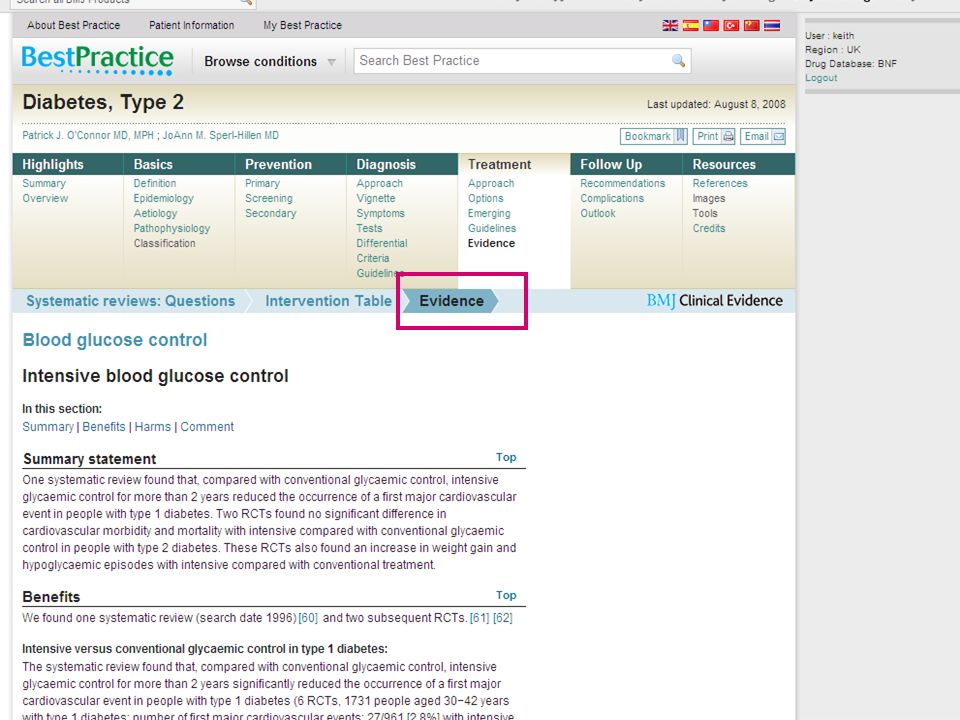Open the Epidemiology link

pos(163,198)
